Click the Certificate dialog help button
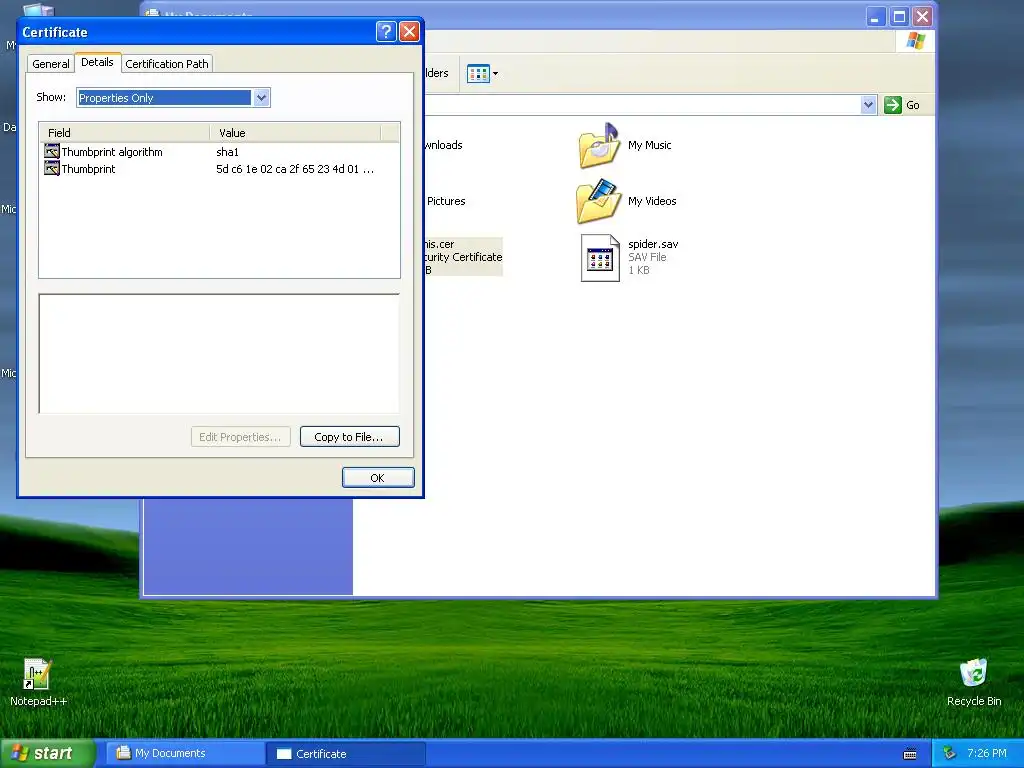The height and width of the screenshot is (768, 1024). [386, 31]
